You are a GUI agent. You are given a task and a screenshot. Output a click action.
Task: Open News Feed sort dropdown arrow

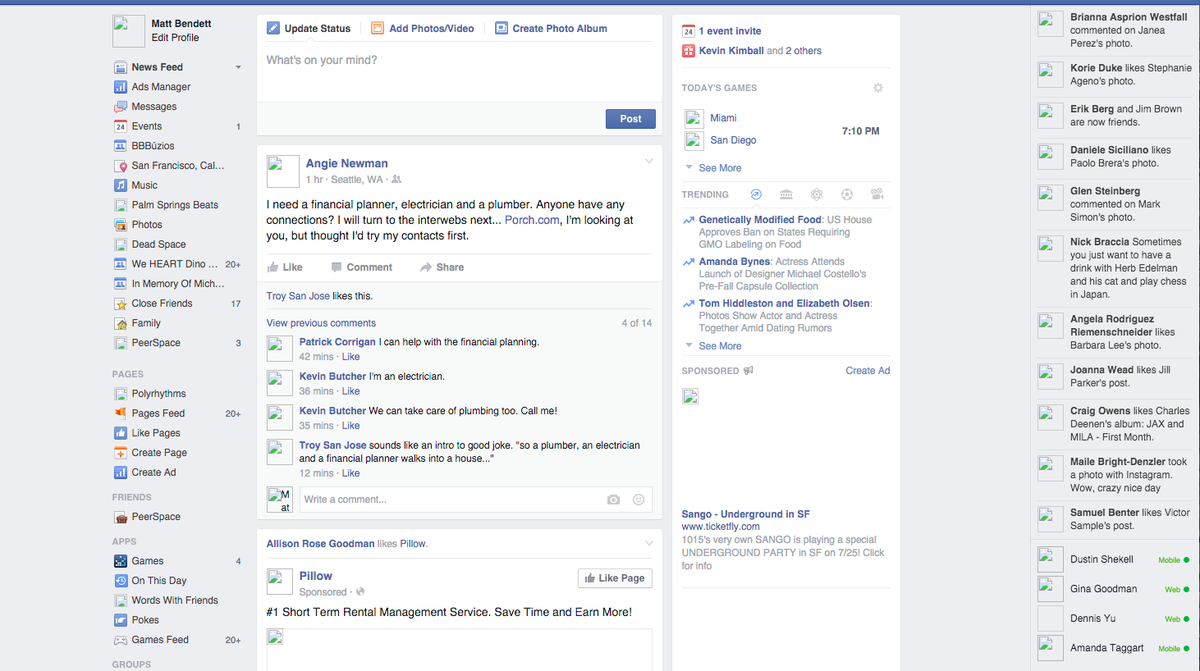(238, 67)
